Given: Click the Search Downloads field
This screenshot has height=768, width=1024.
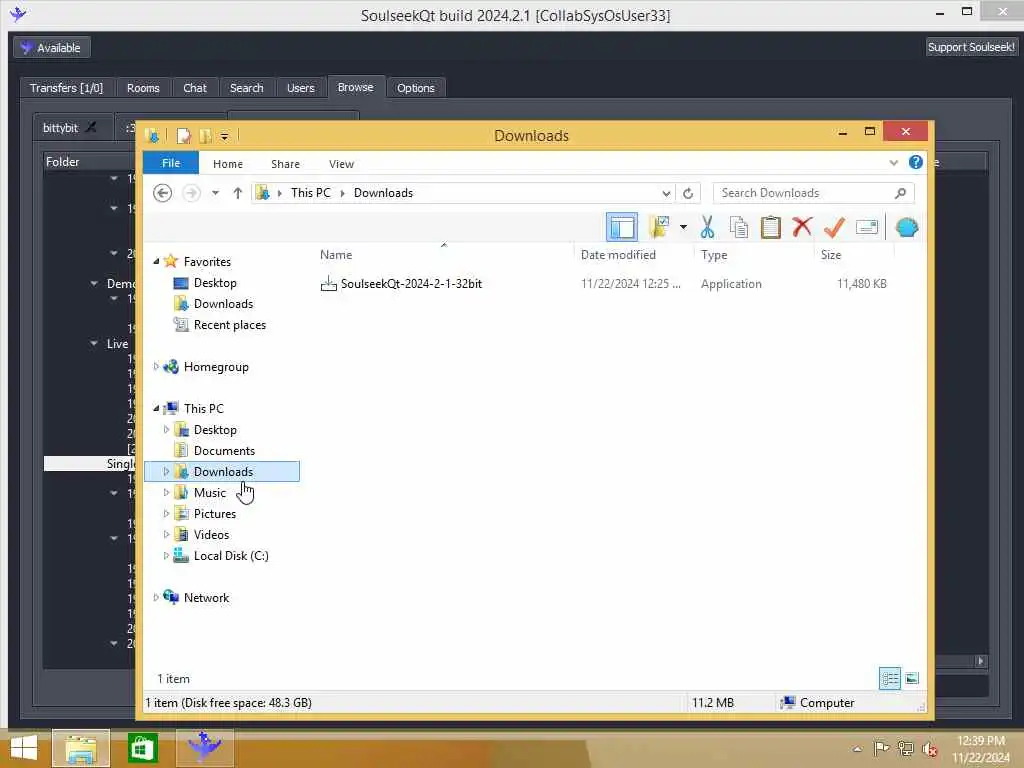Looking at the screenshot, I should point(814,193).
